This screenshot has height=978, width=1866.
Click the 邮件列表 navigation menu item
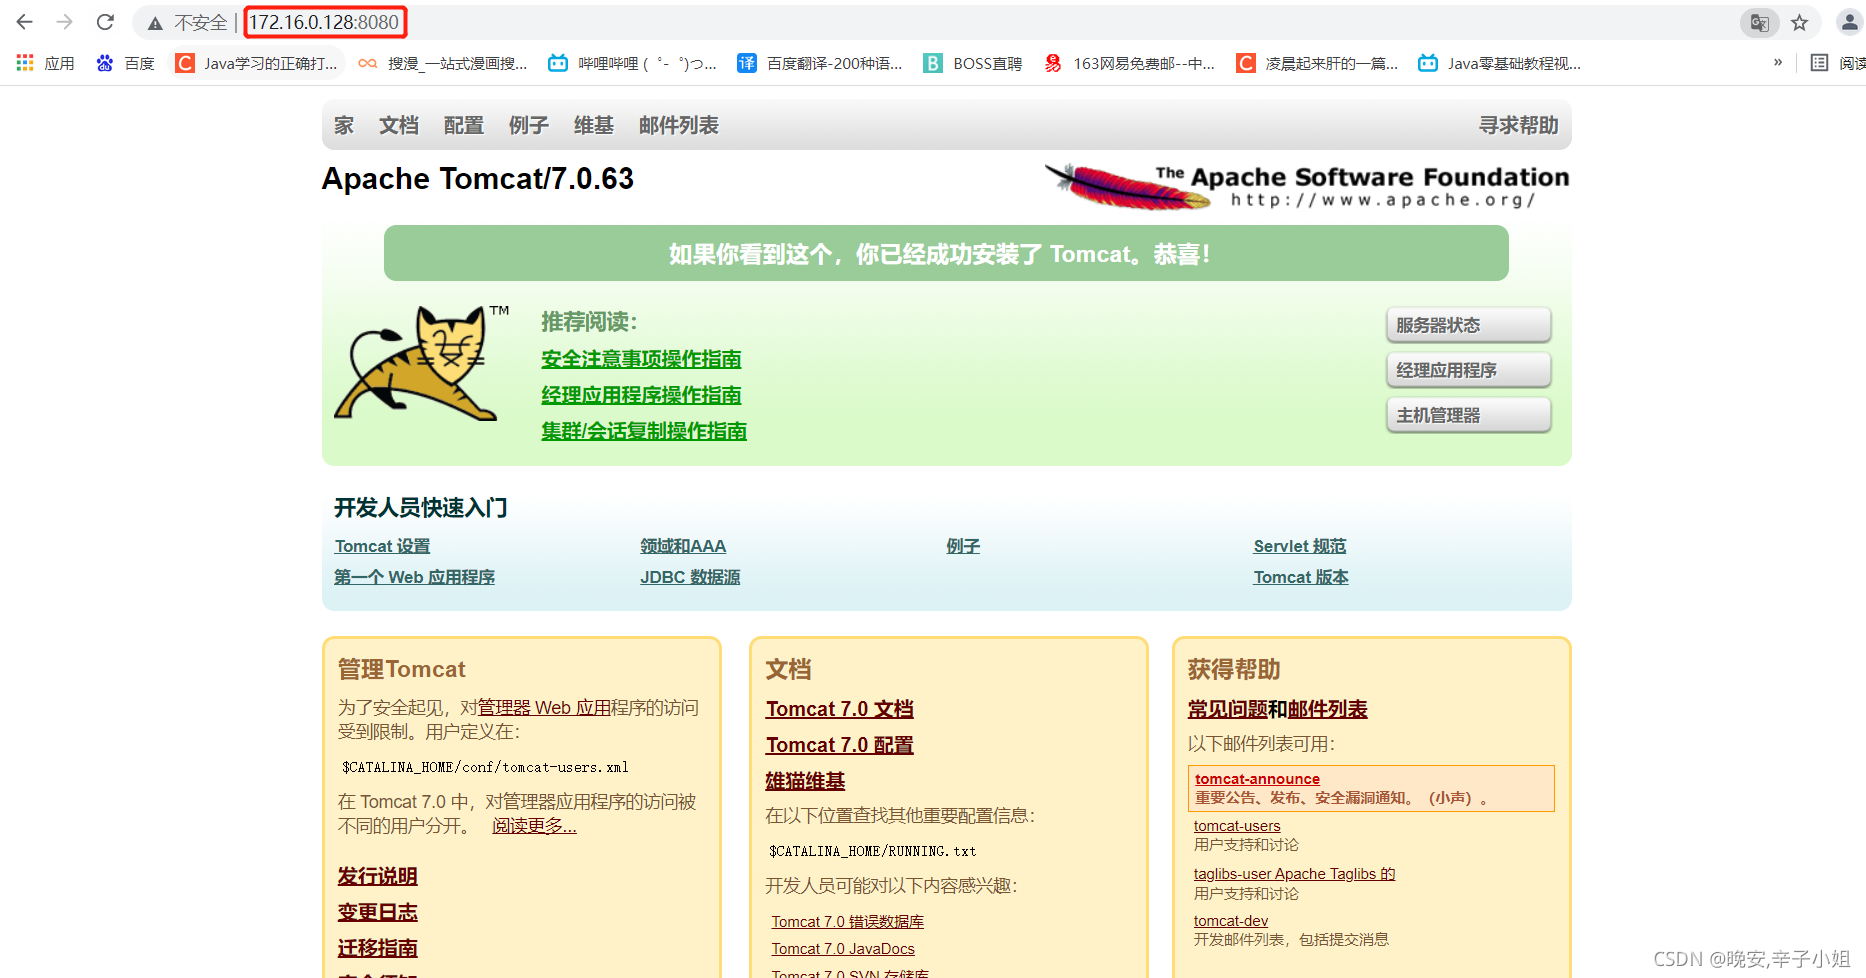coord(678,125)
